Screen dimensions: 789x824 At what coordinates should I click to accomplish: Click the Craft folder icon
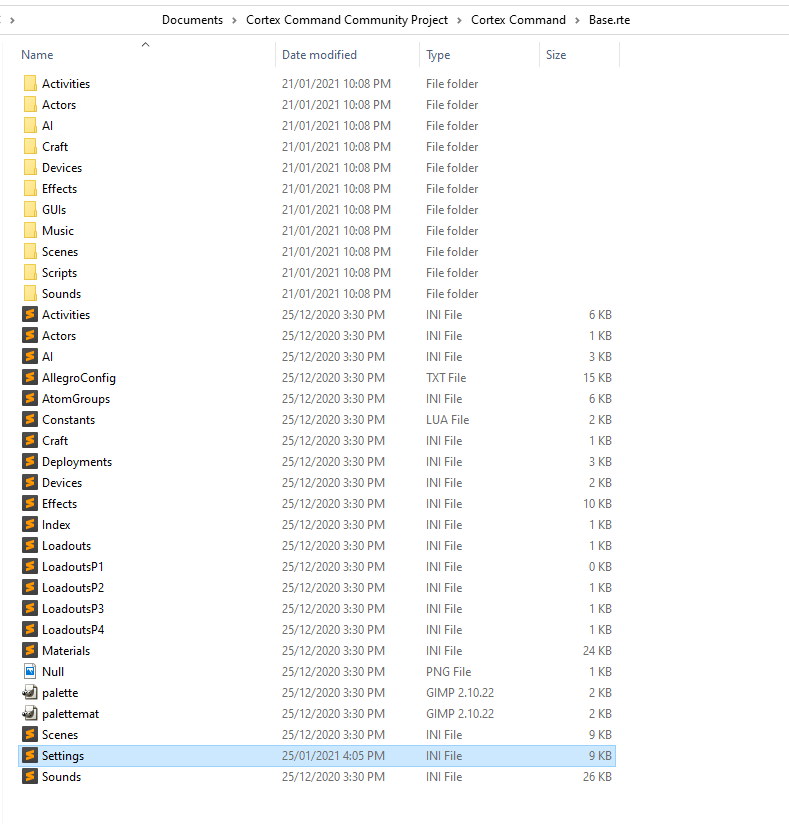point(30,147)
